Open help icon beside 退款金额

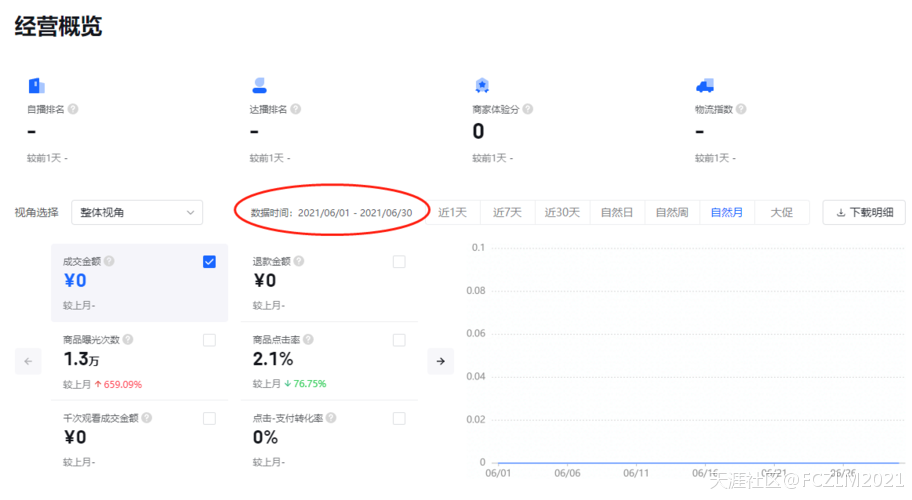click(299, 261)
